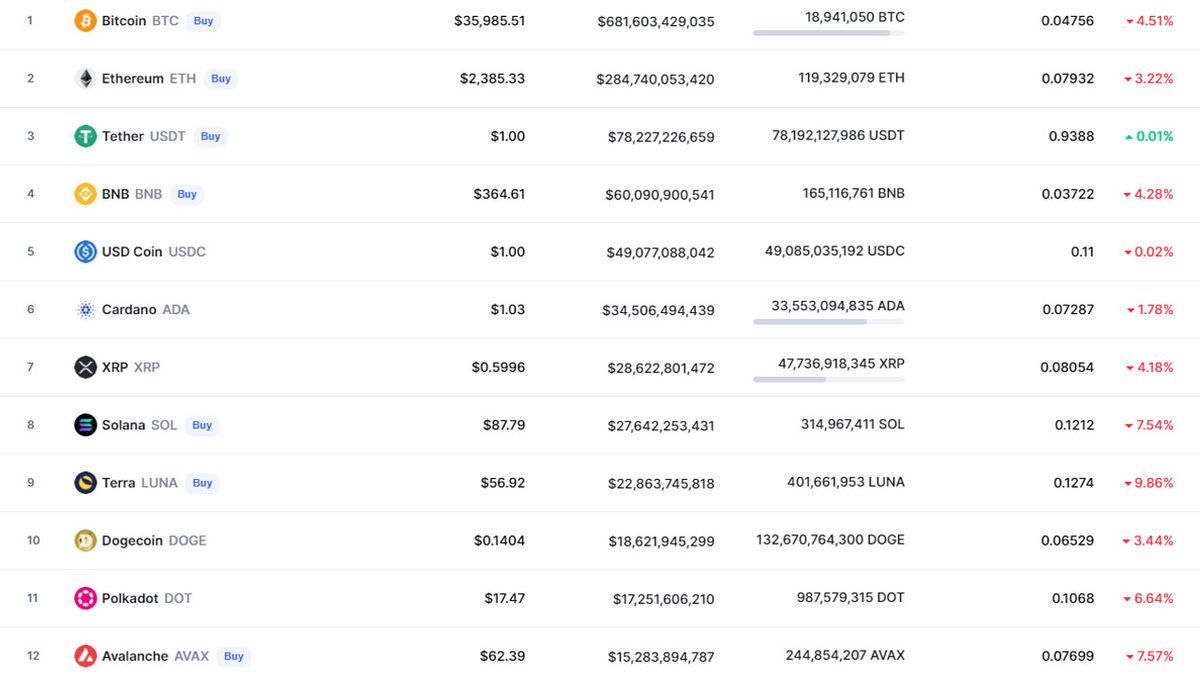Click the Ethereum logo icon
This screenshot has width=1200, height=675.
coord(85,78)
